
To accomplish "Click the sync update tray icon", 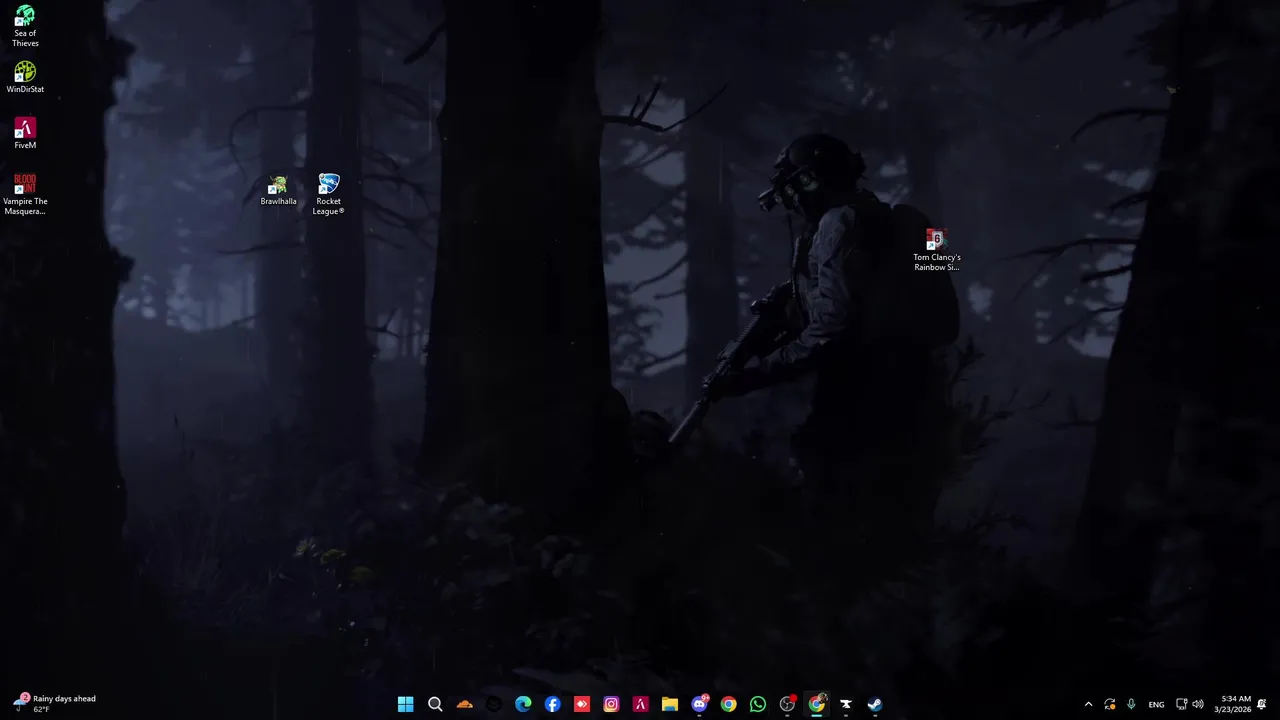I will tap(1110, 704).
